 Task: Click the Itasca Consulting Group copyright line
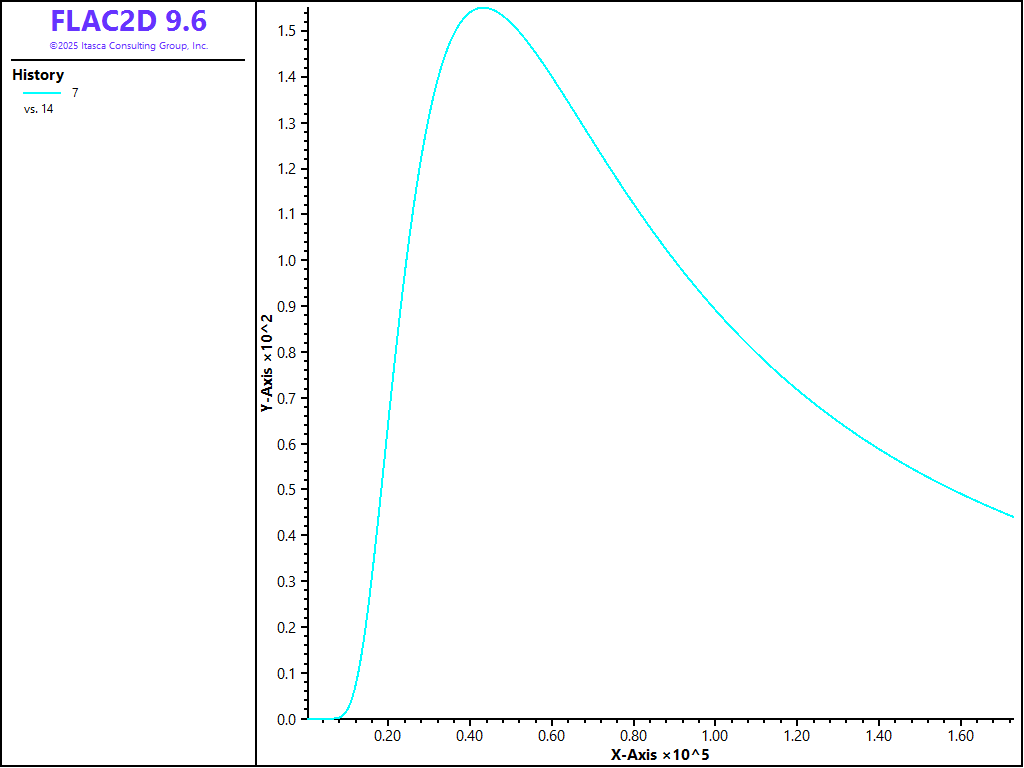(128, 46)
